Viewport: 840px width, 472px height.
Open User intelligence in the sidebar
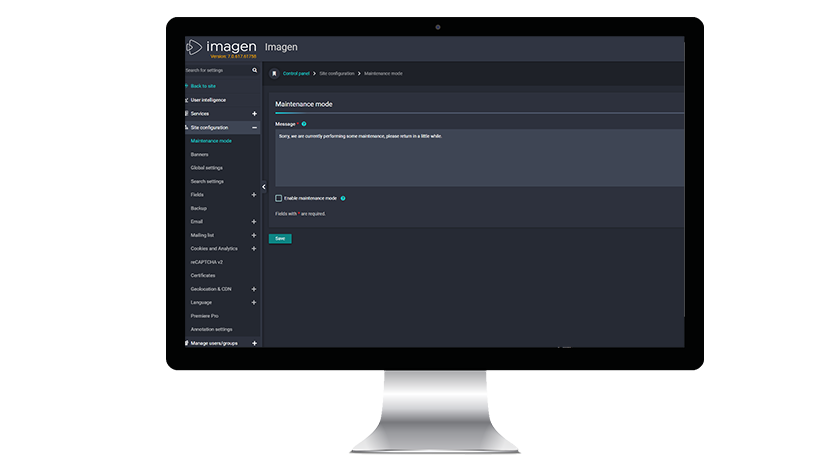pyautogui.click(x=208, y=100)
